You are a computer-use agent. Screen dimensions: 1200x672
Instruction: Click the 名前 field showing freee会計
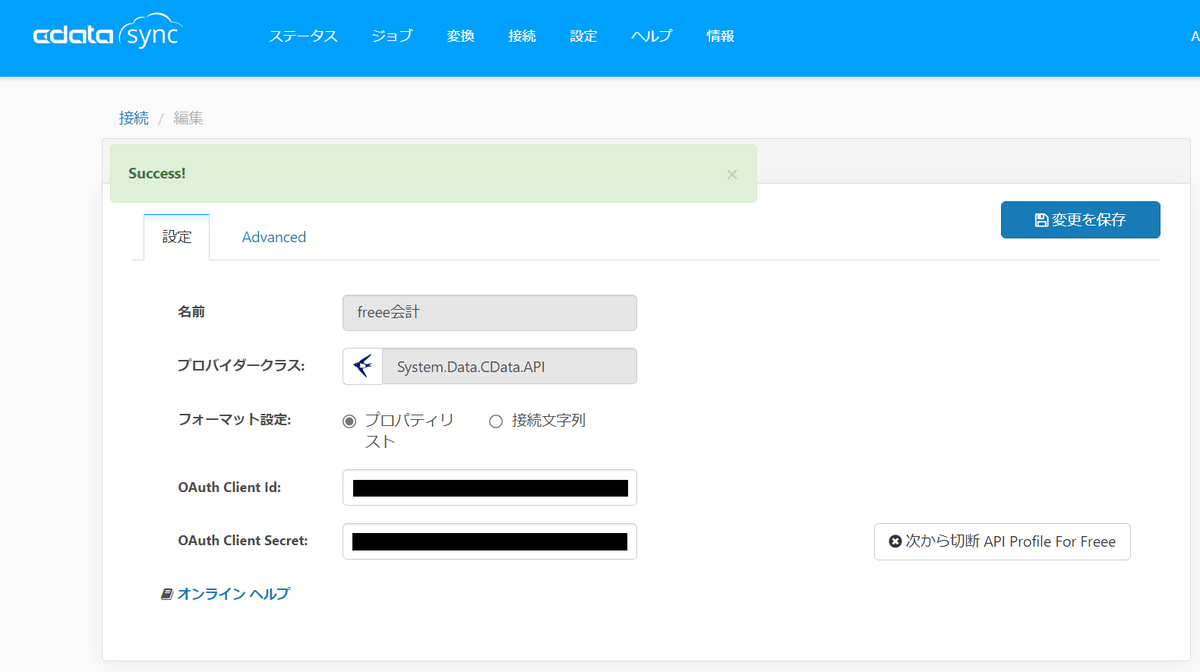tap(489, 312)
